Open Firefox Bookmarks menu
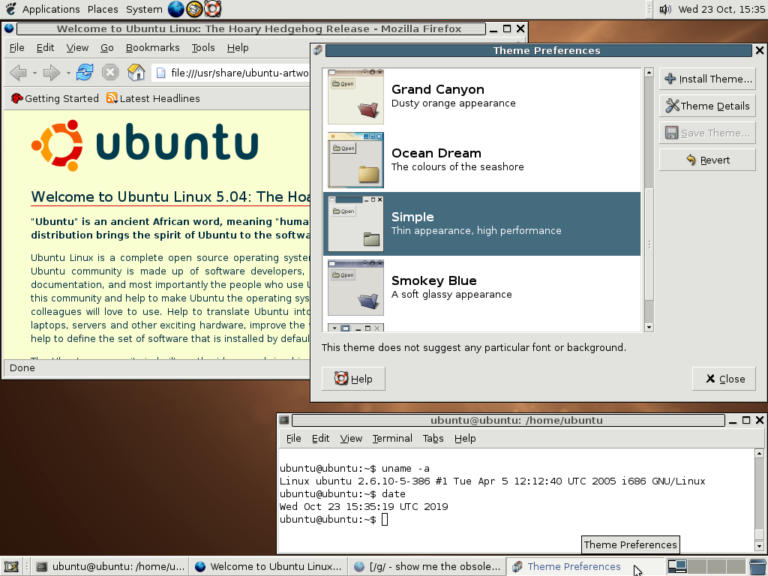The height and width of the screenshot is (576, 768). pos(152,48)
